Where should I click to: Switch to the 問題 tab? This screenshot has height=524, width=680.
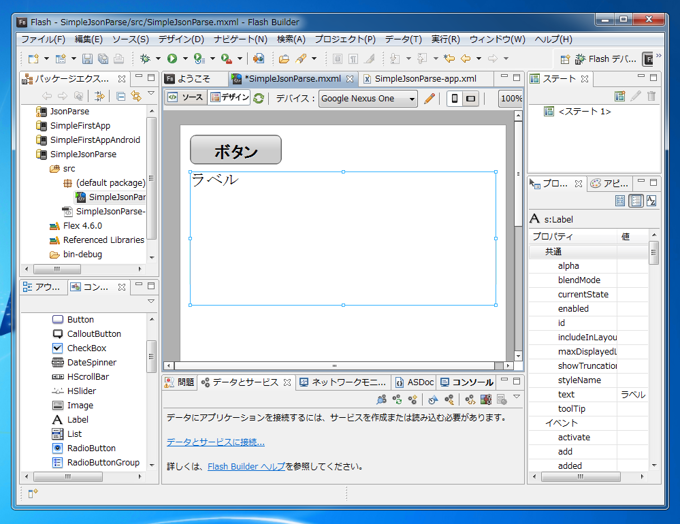tap(180, 382)
